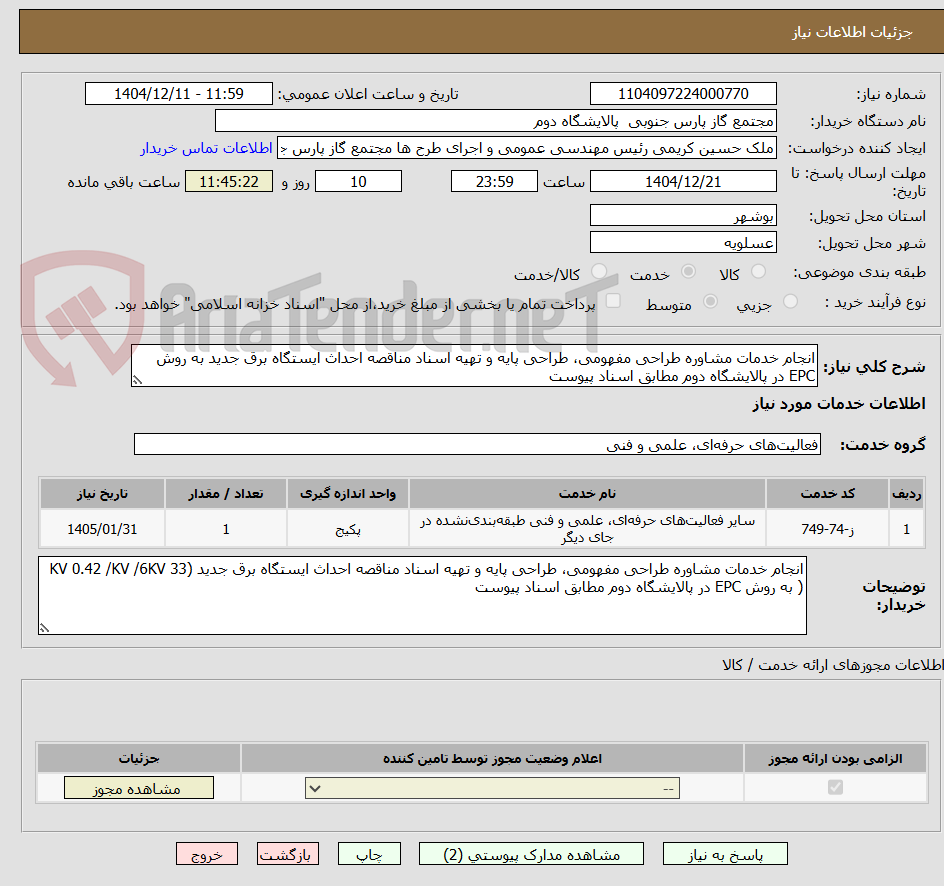This screenshot has width=944, height=886.
Task: Click the مشاهده مجوز button
Action: 138,788
